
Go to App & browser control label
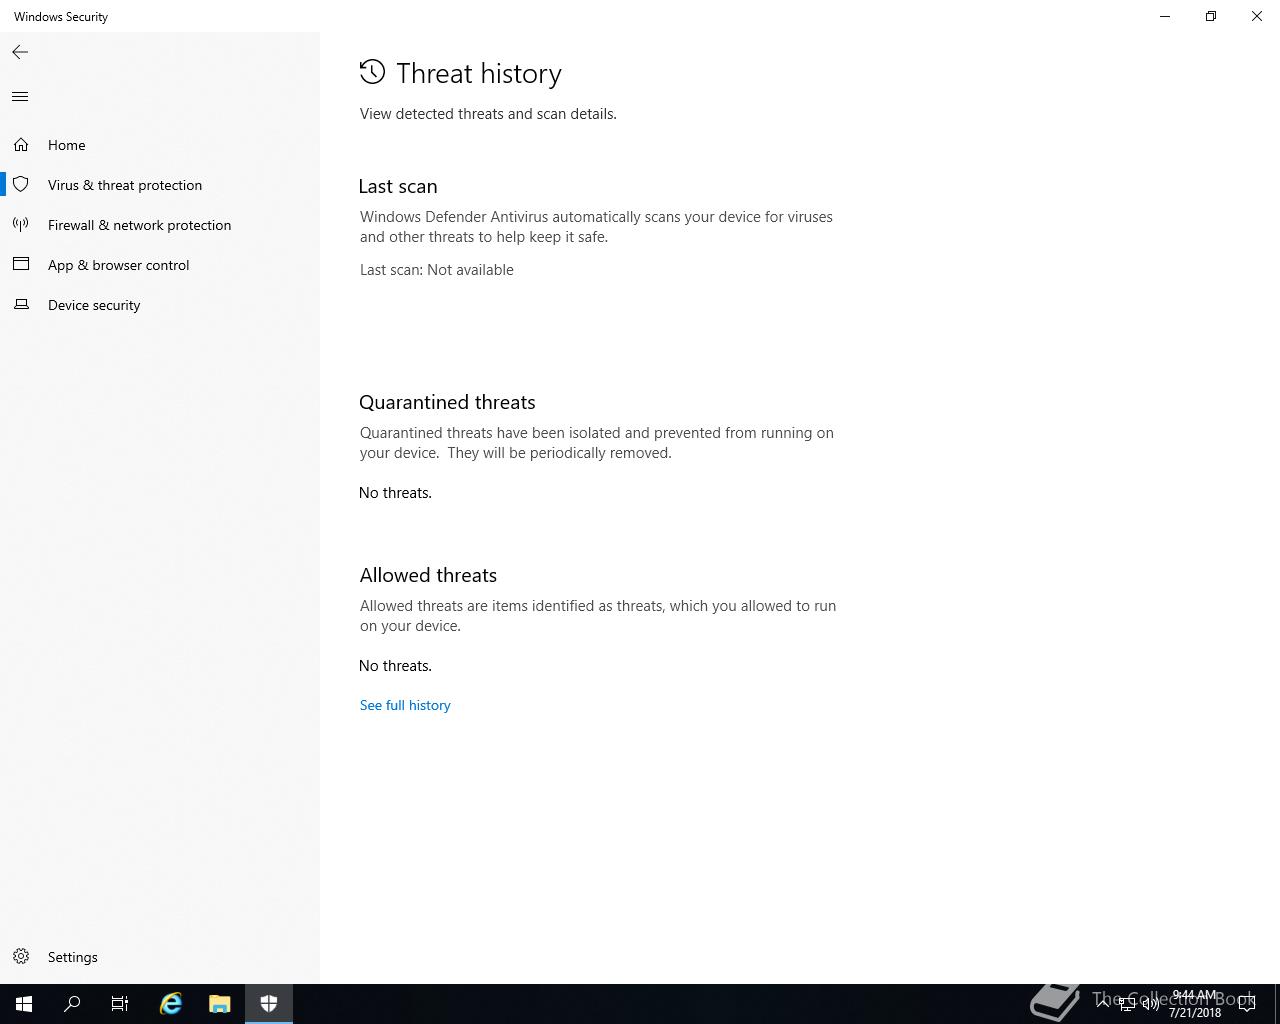(x=118, y=265)
